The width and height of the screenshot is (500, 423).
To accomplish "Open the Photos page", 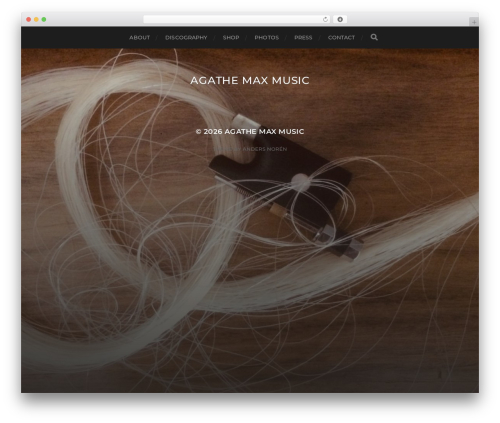I will point(267,37).
